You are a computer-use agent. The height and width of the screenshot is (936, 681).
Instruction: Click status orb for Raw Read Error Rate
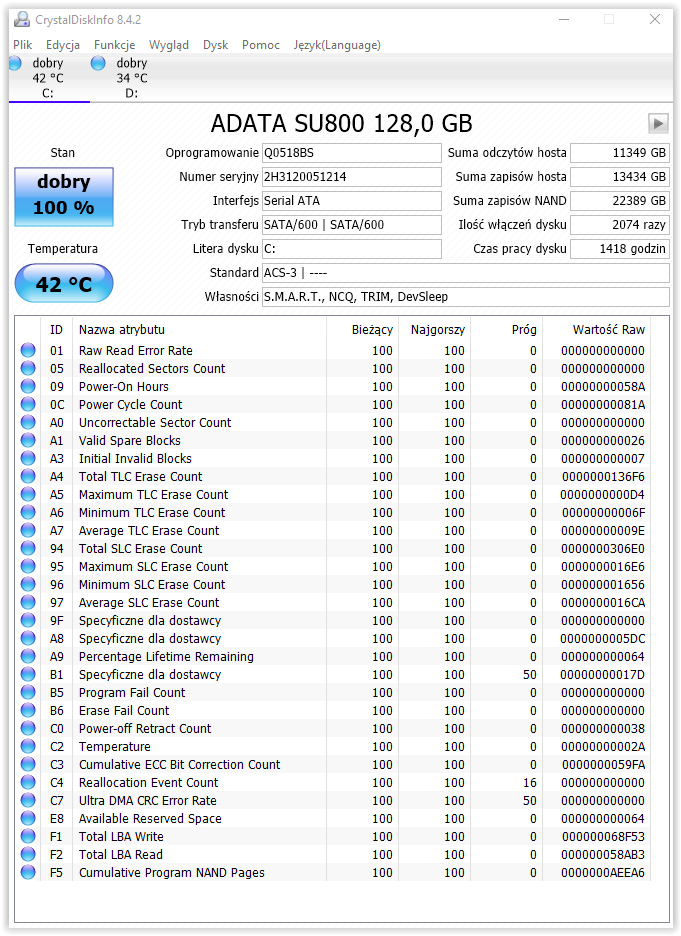point(28,350)
